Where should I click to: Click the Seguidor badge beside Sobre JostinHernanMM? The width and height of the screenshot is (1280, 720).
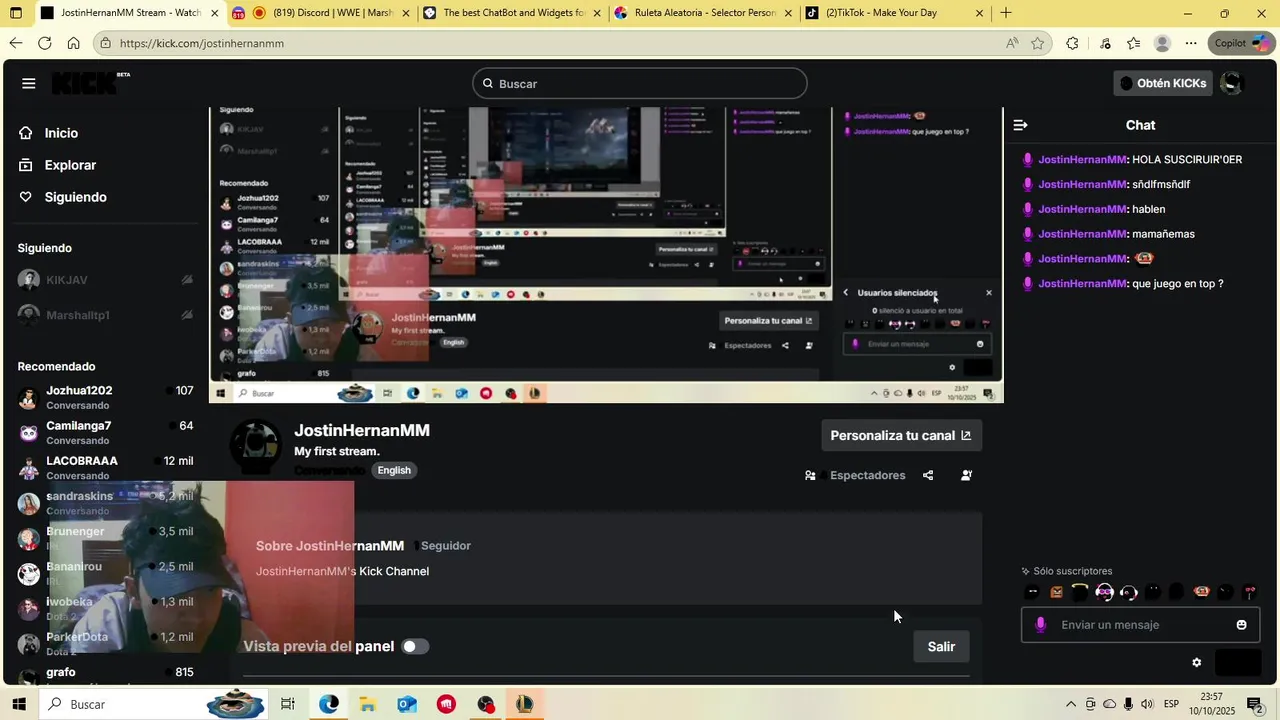pyautogui.click(x=445, y=546)
